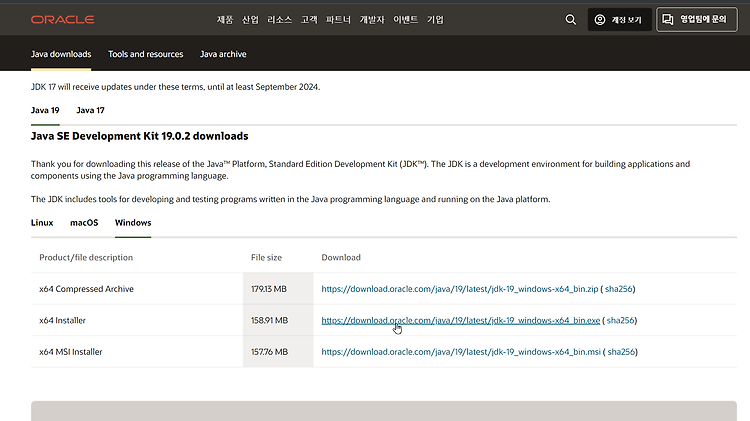The width and height of the screenshot is (750, 421).
Task: Click the JDK 17 updates notice text
Action: click(x=176, y=87)
